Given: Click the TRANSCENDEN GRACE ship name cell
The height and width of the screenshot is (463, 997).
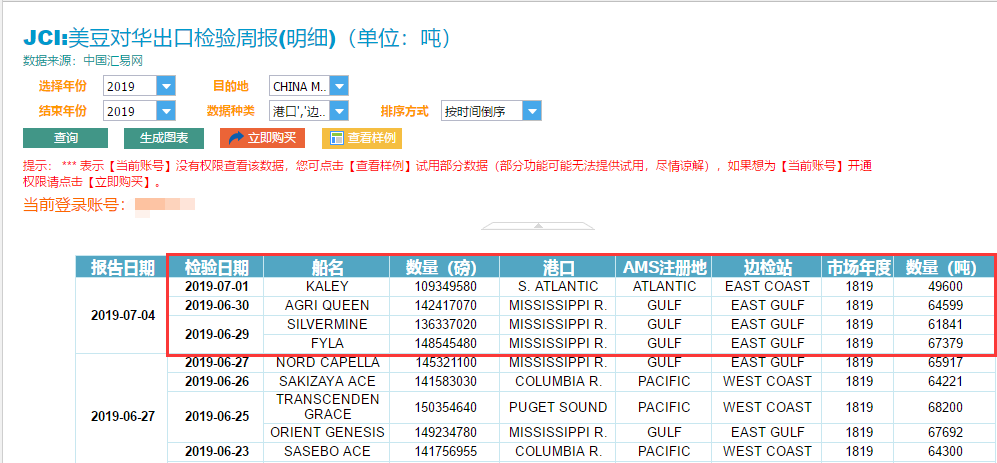Looking at the screenshot, I should click(x=327, y=406).
